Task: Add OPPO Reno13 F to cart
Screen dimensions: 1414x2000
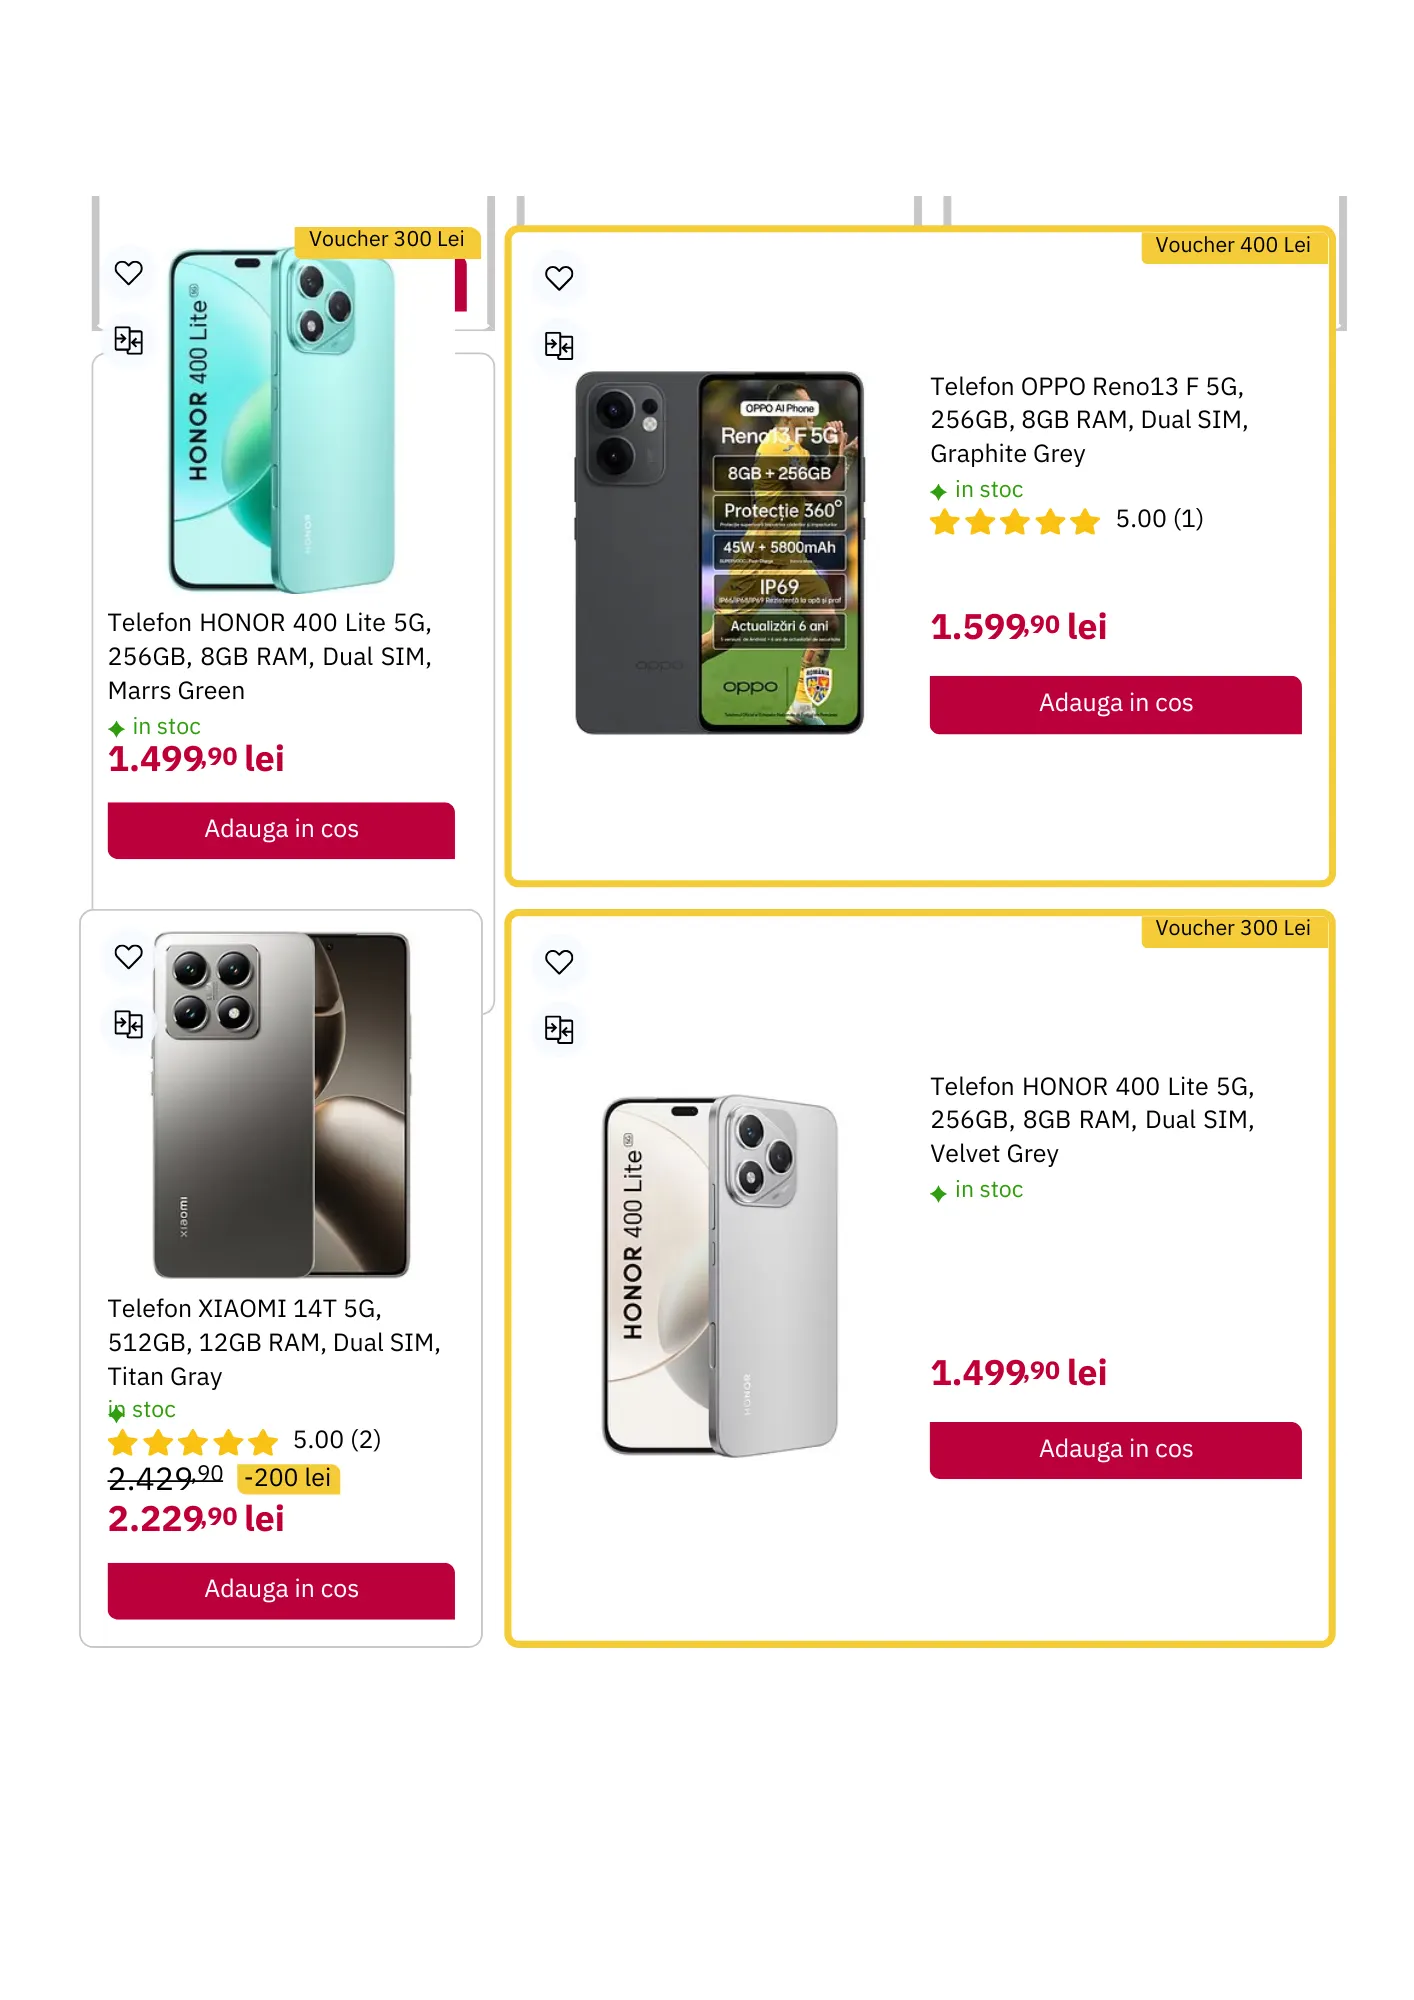Action: [1115, 704]
